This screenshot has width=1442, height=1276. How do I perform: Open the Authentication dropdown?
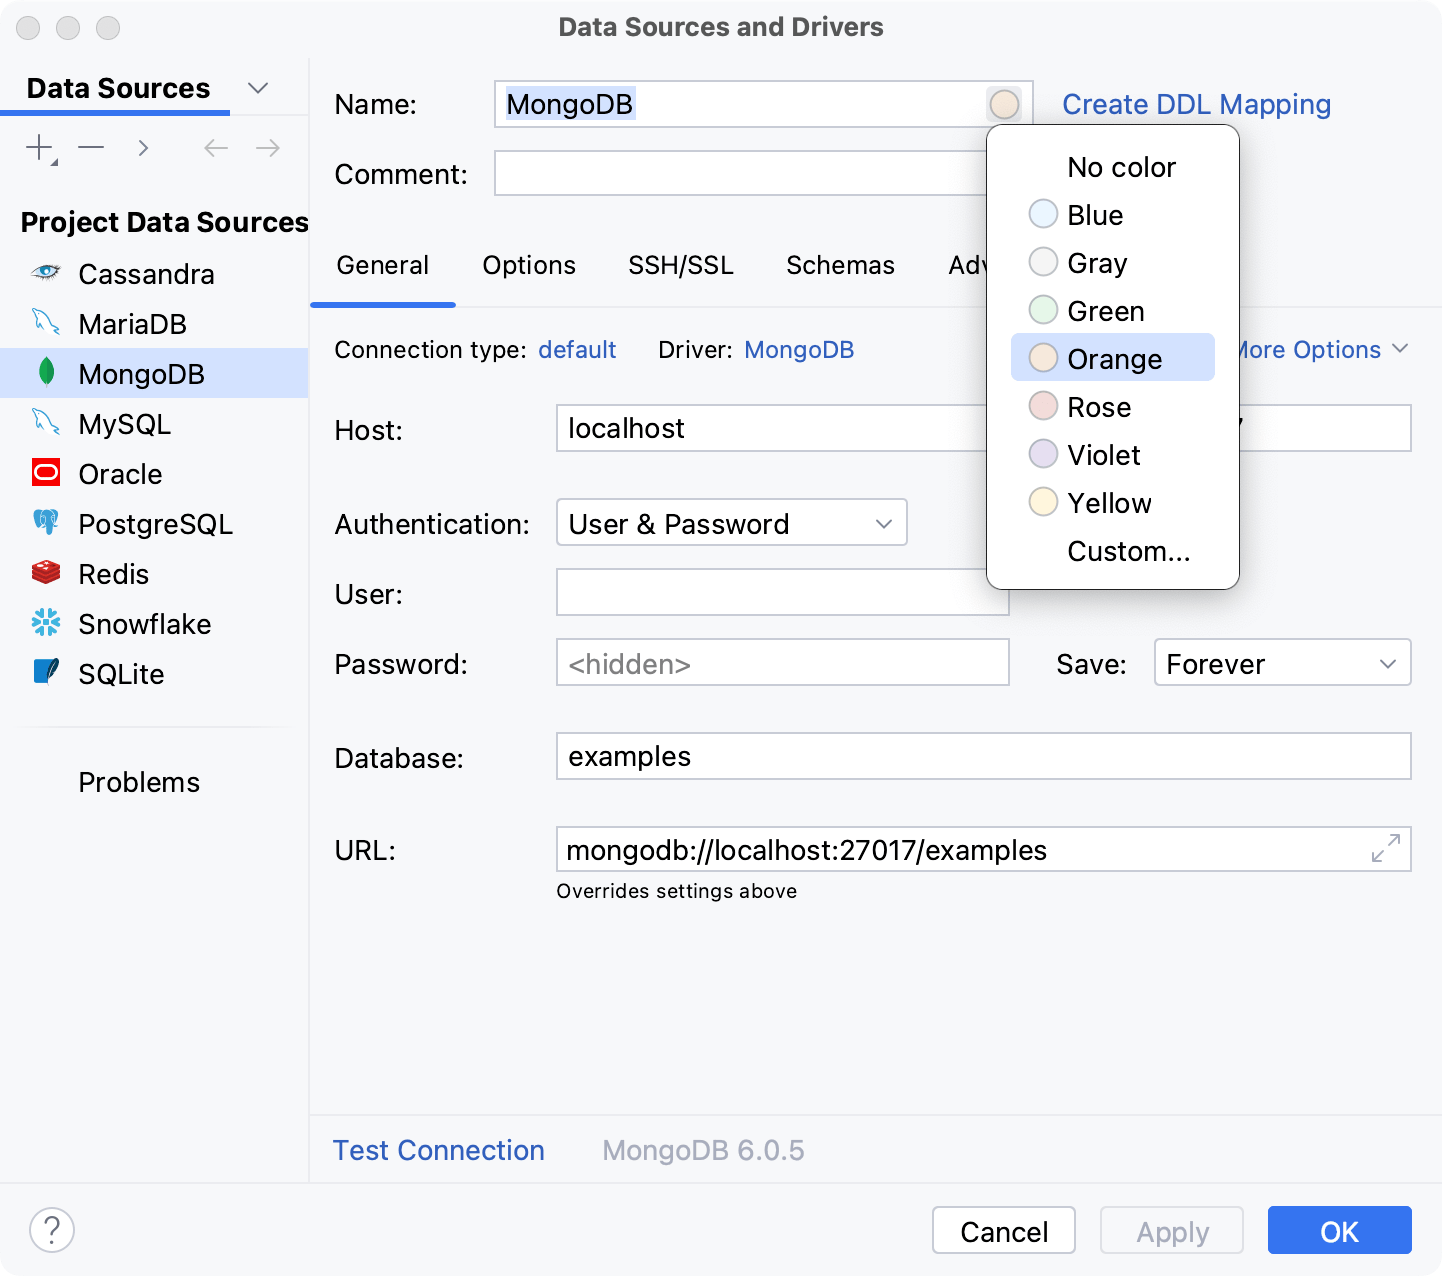click(x=731, y=522)
